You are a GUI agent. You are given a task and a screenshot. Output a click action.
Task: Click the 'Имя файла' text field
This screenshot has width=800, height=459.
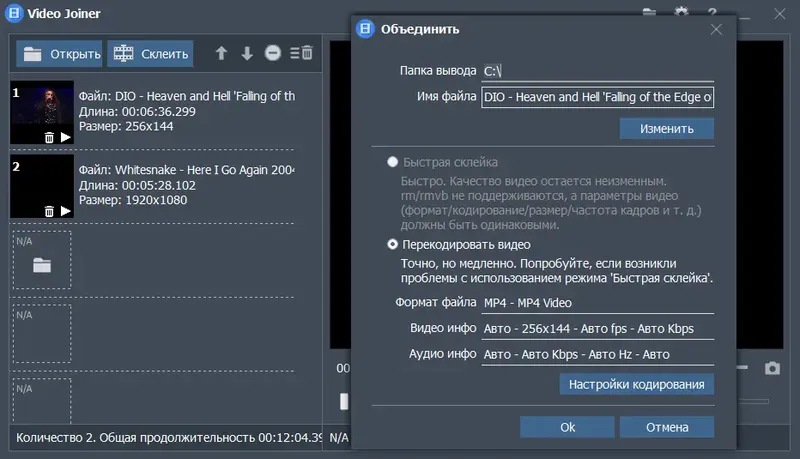pos(597,97)
